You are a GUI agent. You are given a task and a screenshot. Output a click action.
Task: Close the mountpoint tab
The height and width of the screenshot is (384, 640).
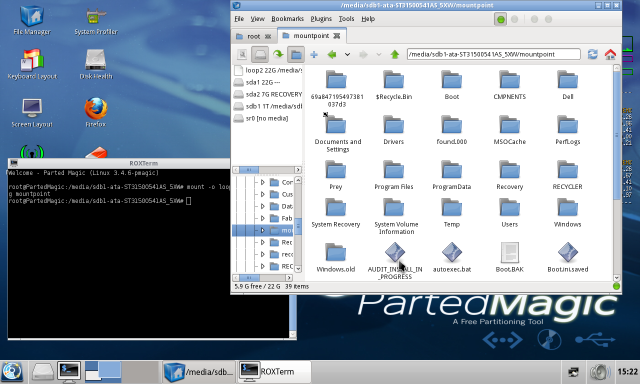pos(336,36)
